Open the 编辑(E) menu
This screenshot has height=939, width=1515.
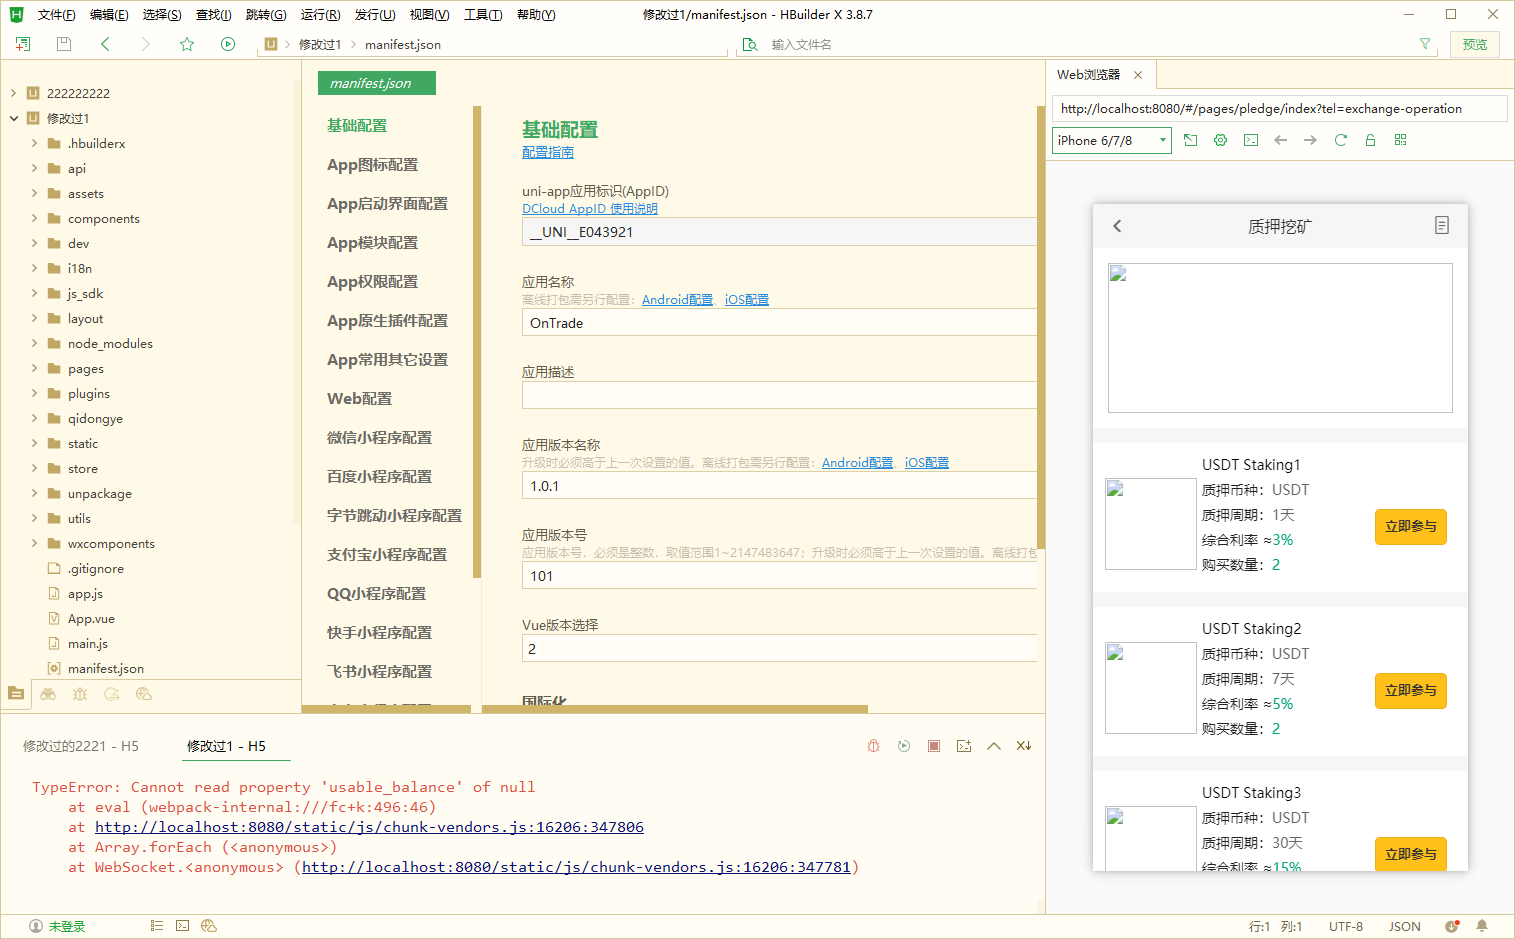[109, 15]
